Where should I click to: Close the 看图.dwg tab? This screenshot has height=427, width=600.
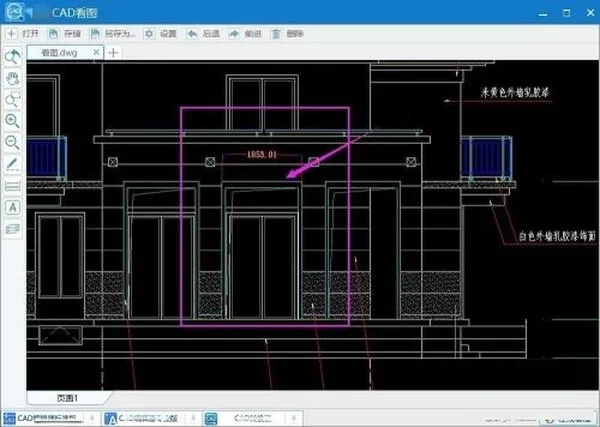pyautogui.click(x=96, y=52)
